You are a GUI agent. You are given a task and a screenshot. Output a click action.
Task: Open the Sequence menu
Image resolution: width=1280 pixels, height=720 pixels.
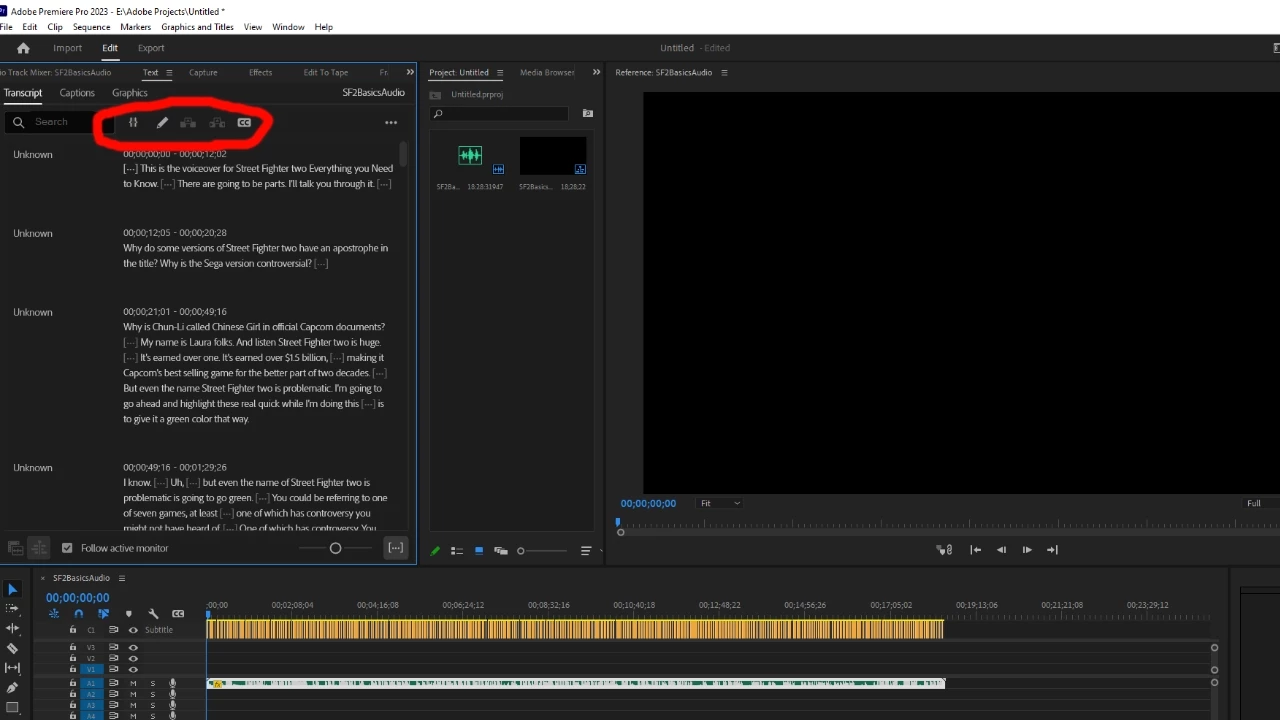[92, 27]
